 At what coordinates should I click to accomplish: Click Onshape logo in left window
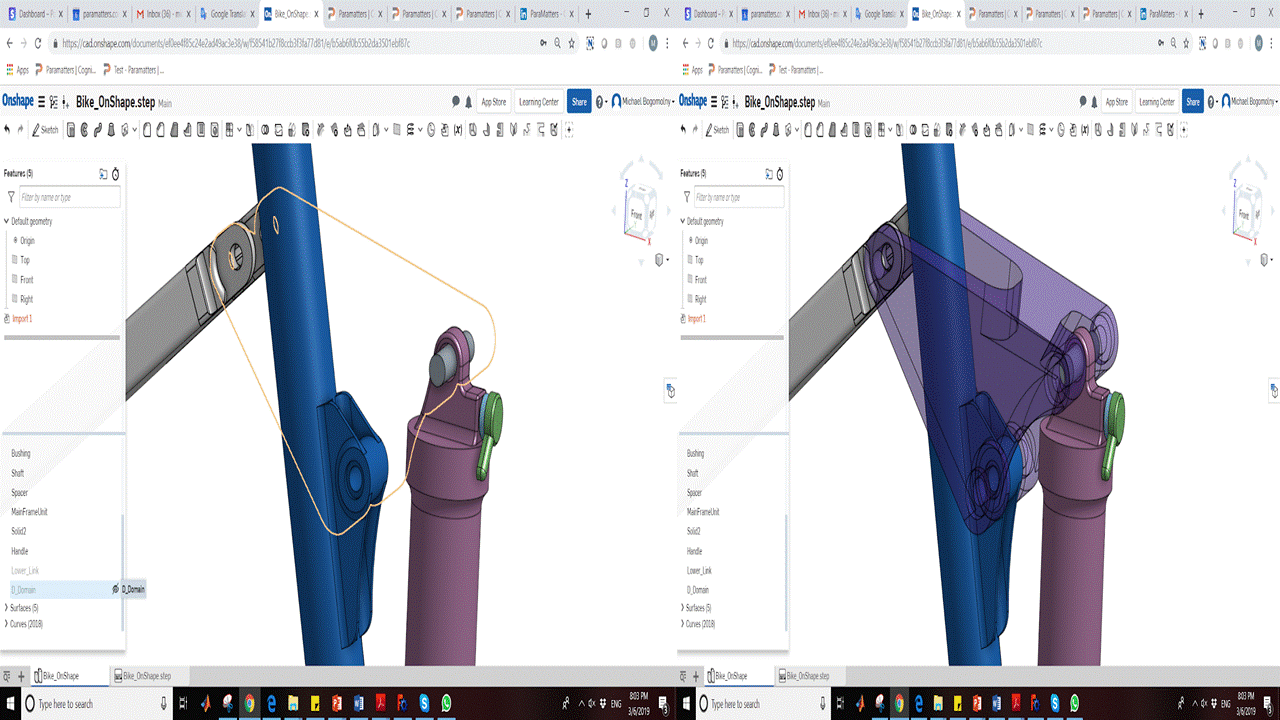17,101
